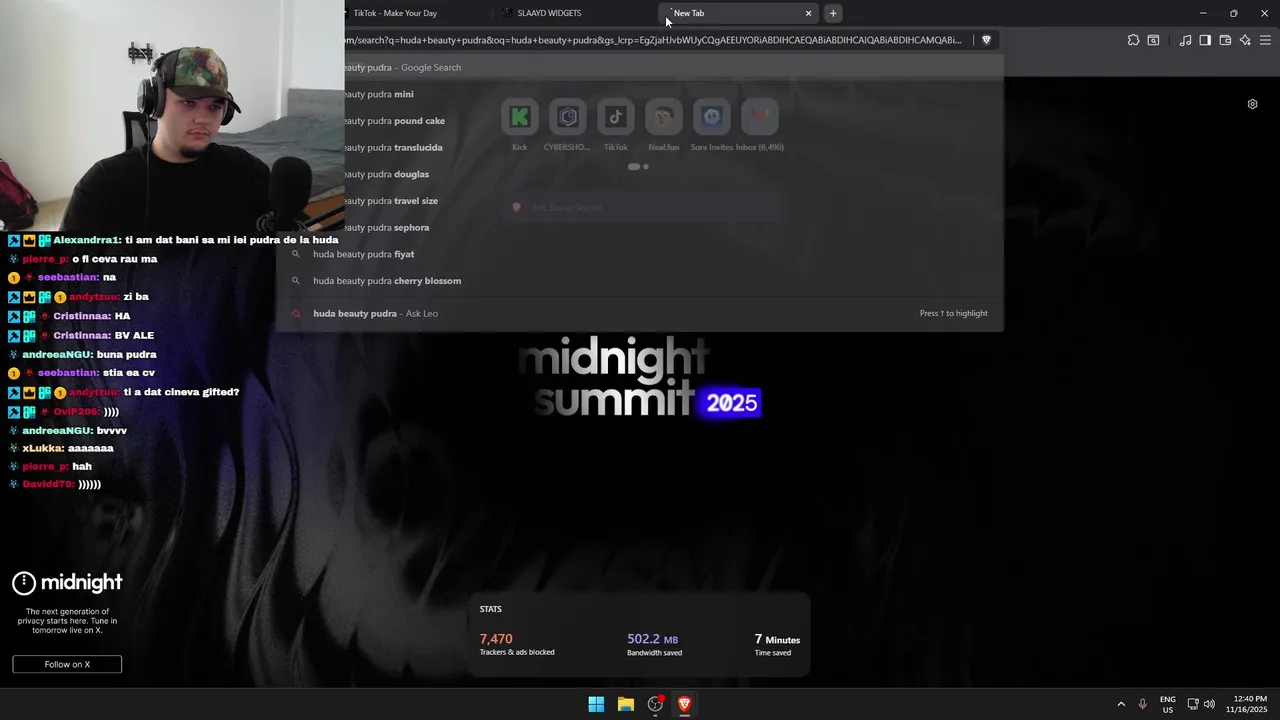Click the 502.2 MB bandwidth saved stat
Screen dimensions: 1280x720
[654, 645]
